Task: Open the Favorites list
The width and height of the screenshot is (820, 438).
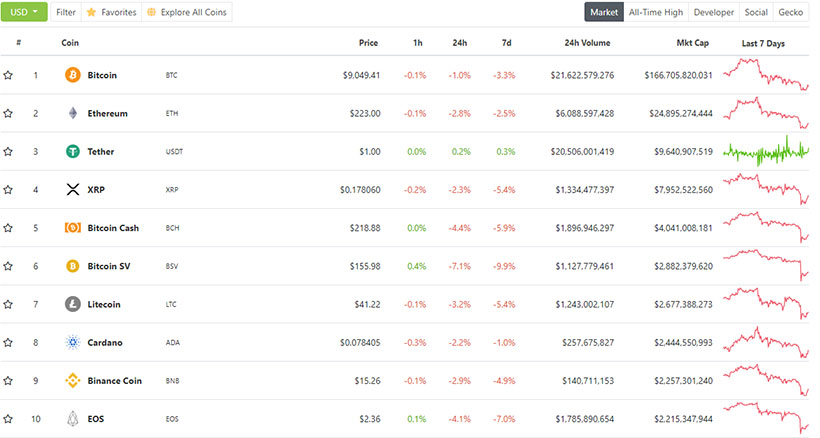Action: point(110,12)
